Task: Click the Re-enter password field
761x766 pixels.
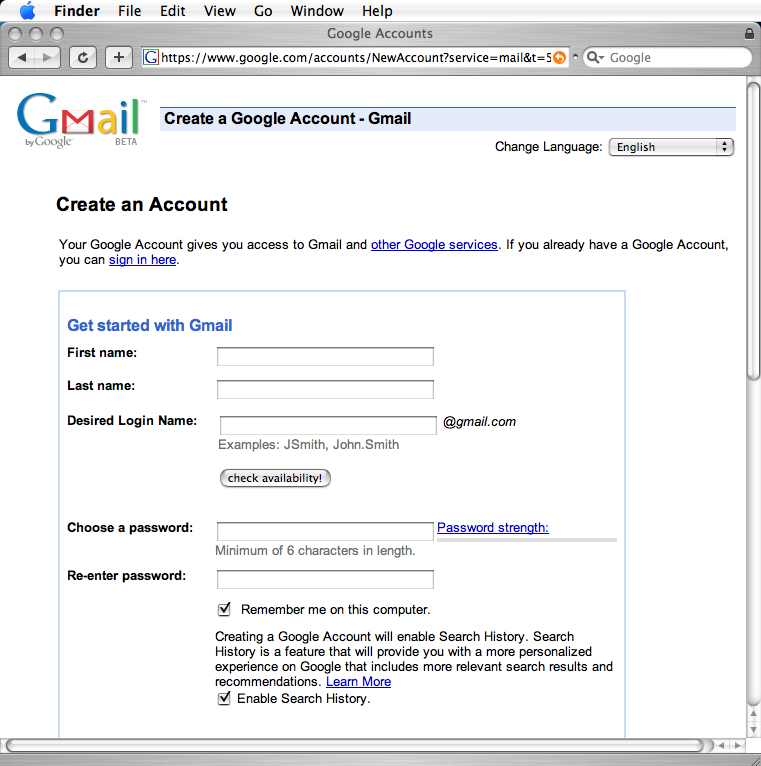Action: coord(325,579)
